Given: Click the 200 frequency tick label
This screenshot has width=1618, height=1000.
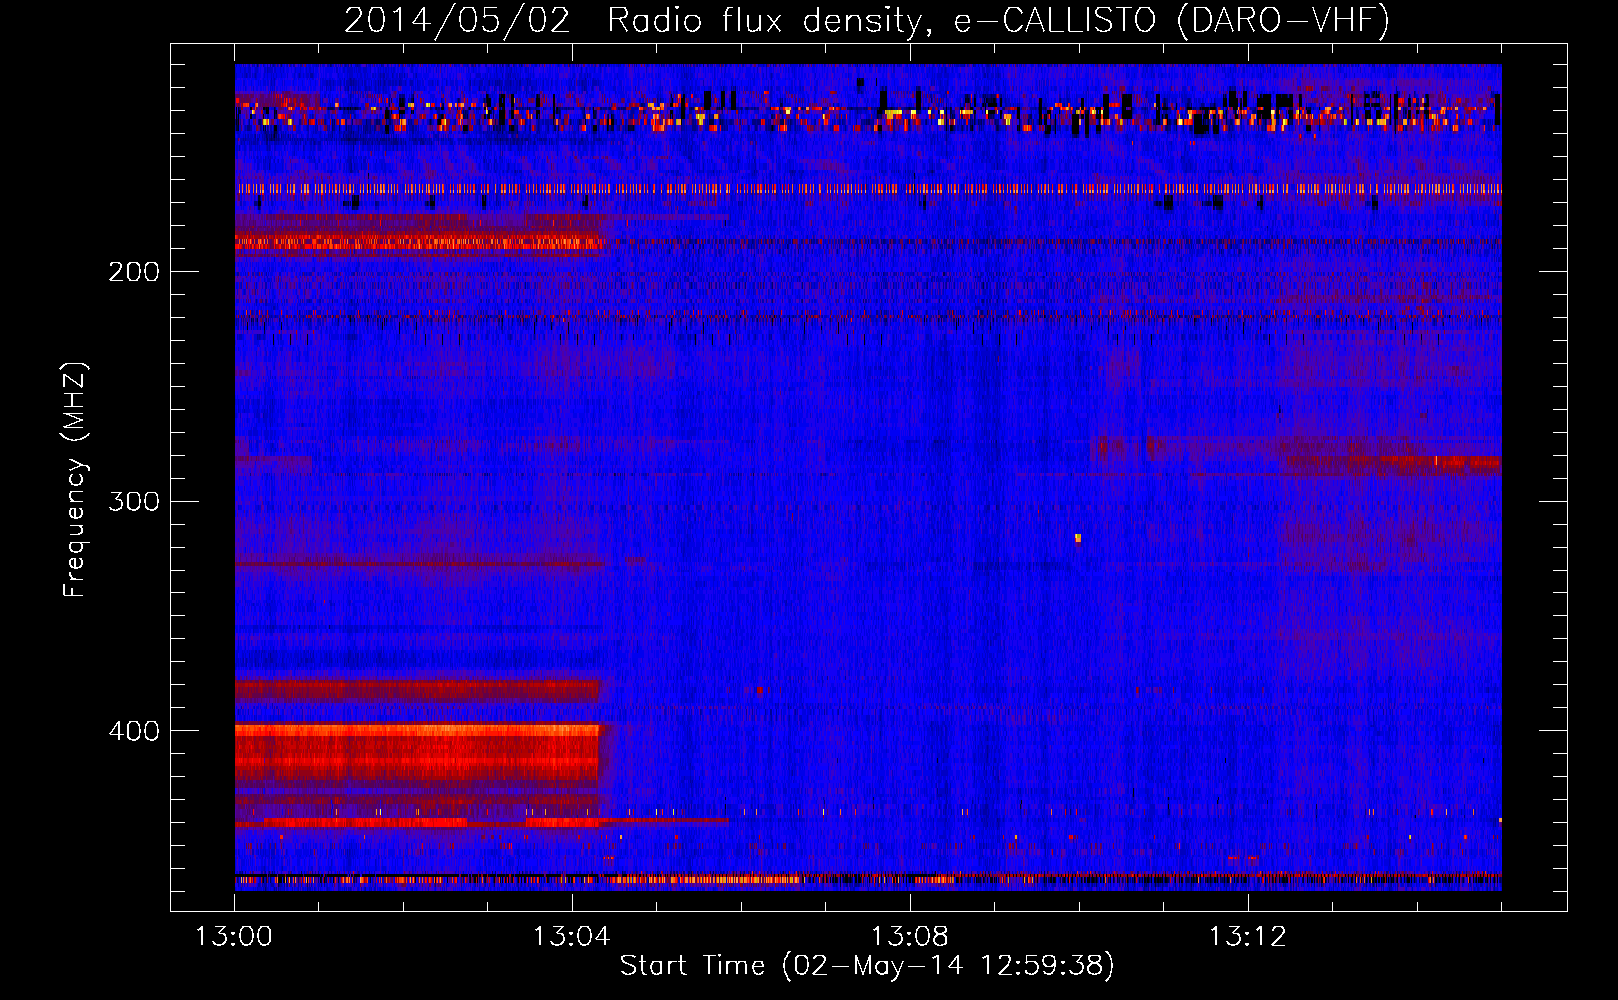Looking at the screenshot, I should point(134,272).
